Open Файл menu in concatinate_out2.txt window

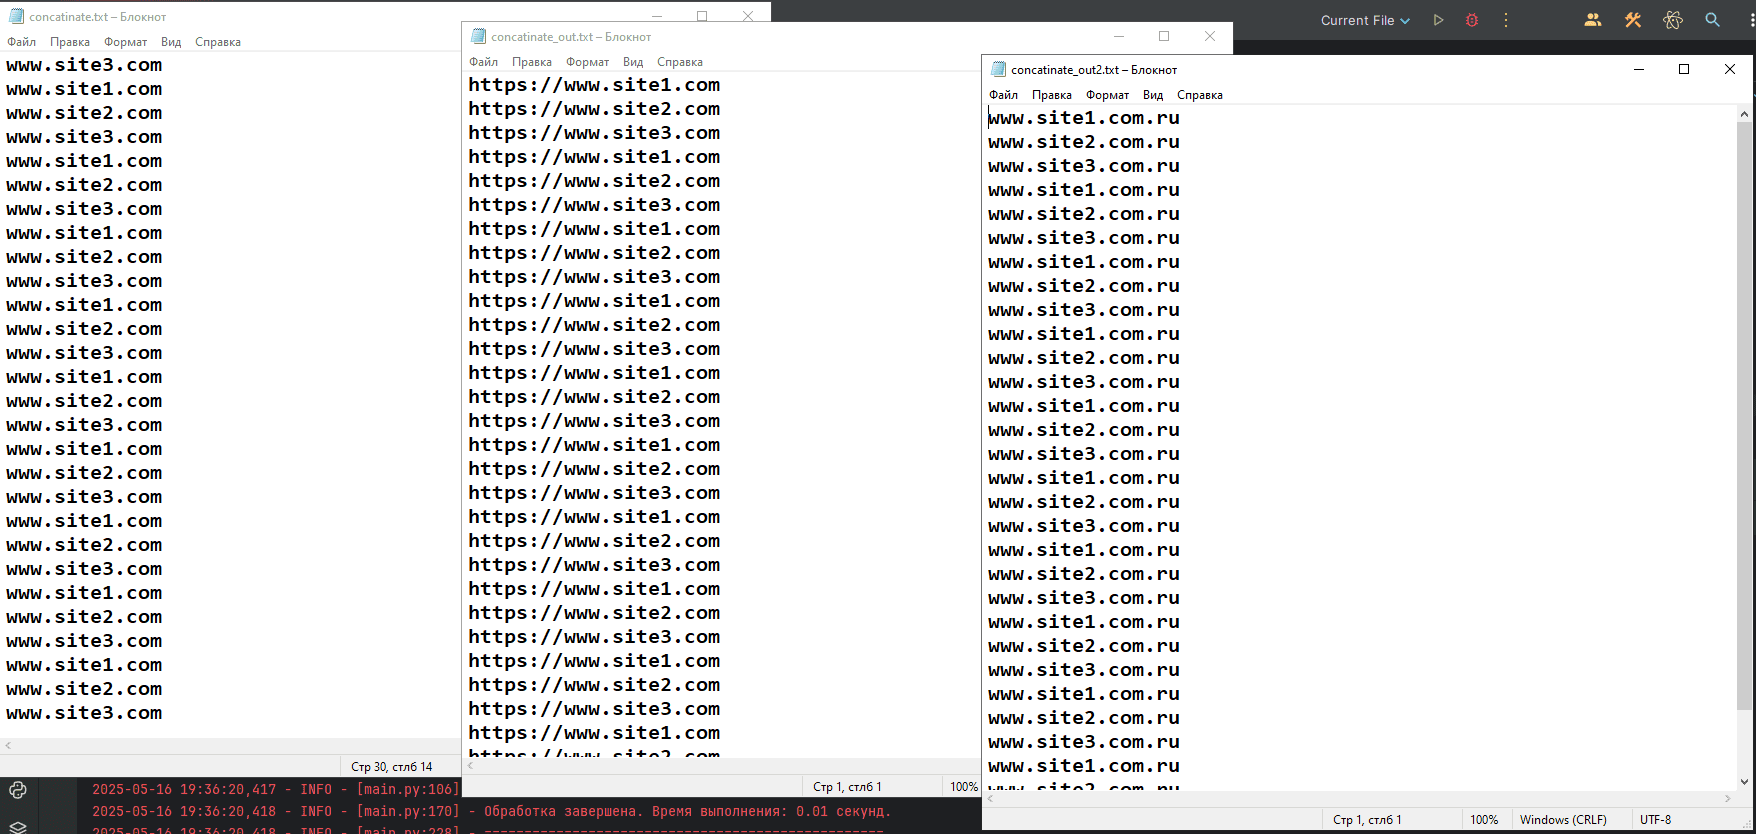(x=1004, y=95)
